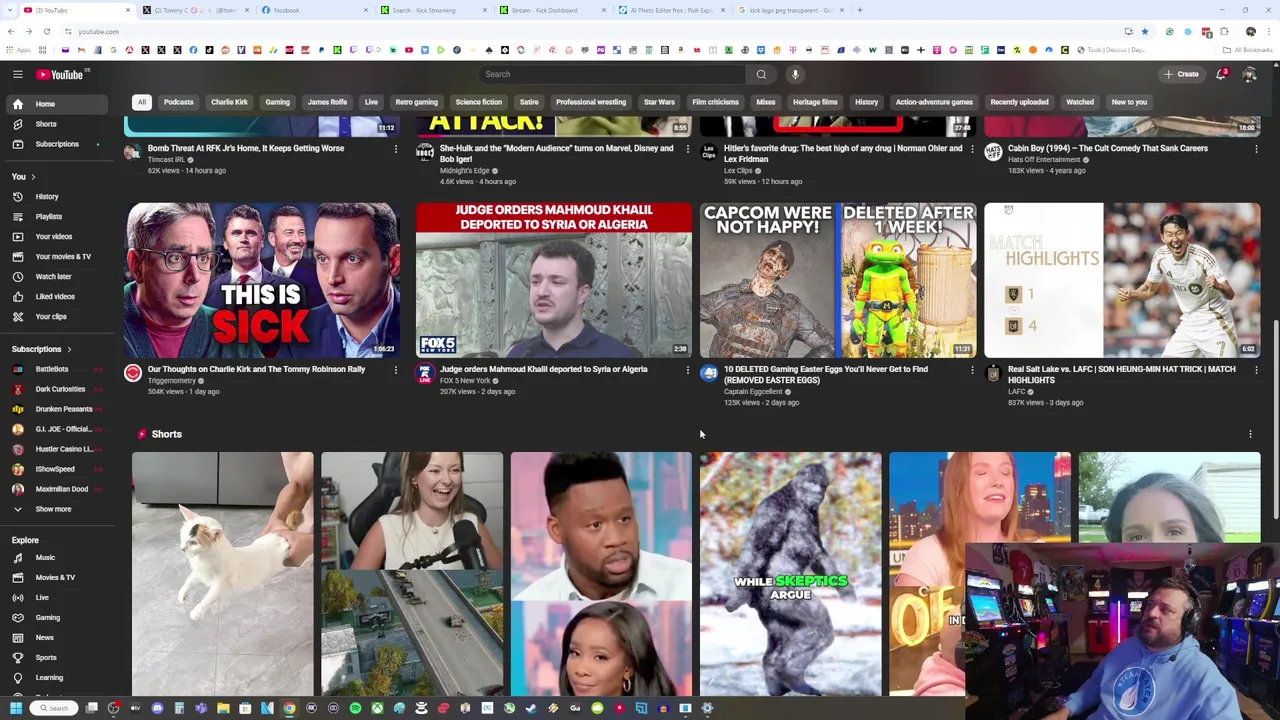Open Dark Curiosities channel subscription
The height and width of the screenshot is (720, 1280).
pyautogui.click(x=55, y=389)
